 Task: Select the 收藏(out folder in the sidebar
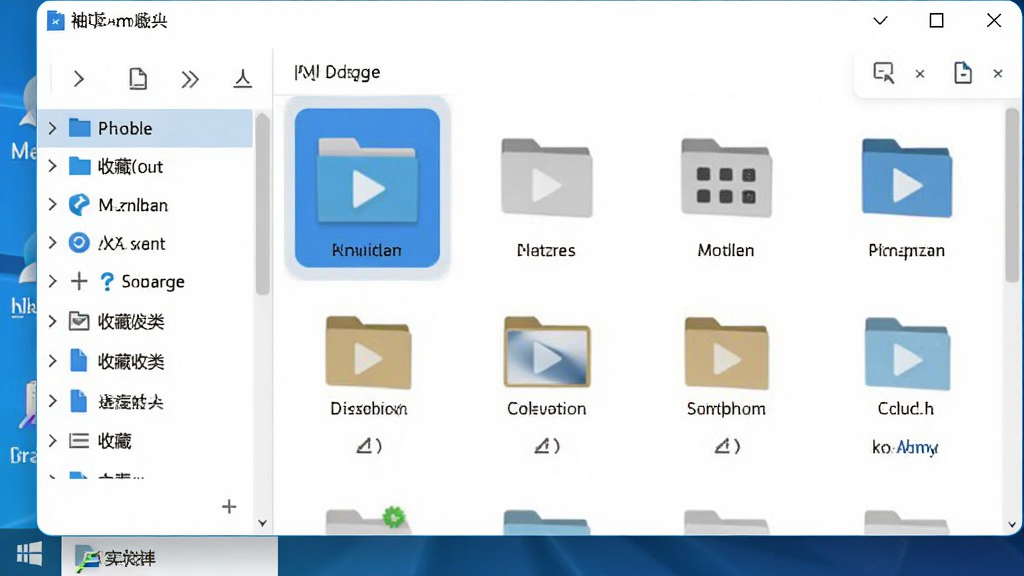(116, 167)
